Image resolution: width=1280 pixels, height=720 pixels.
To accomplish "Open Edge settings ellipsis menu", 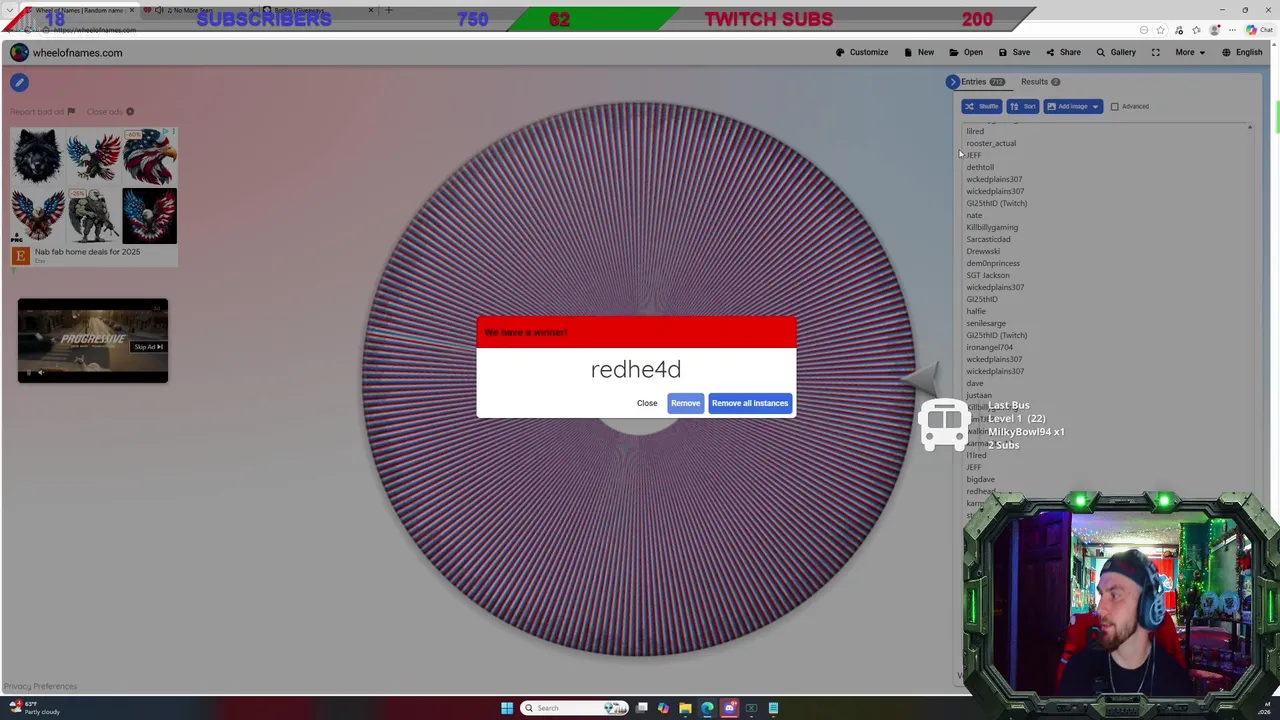I will [x=1232, y=30].
